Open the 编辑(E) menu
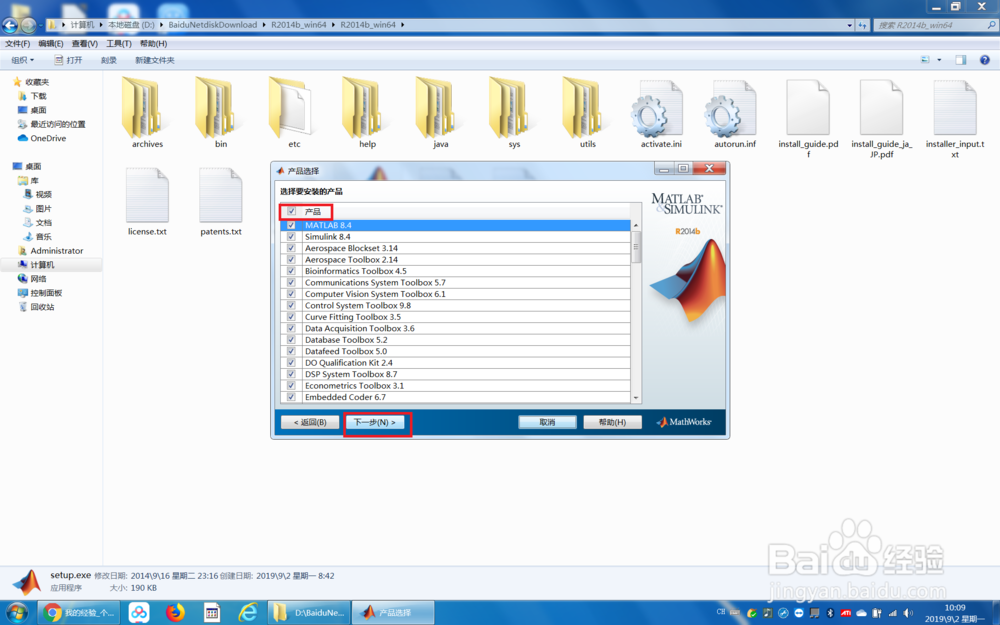 pos(51,43)
